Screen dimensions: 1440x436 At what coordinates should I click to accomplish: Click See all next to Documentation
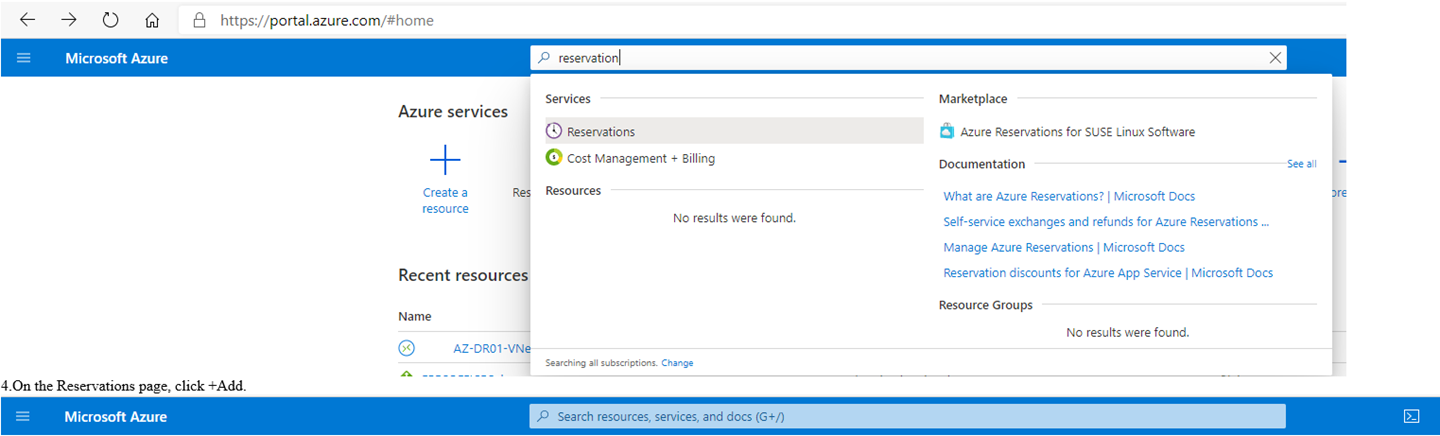pos(1302,164)
